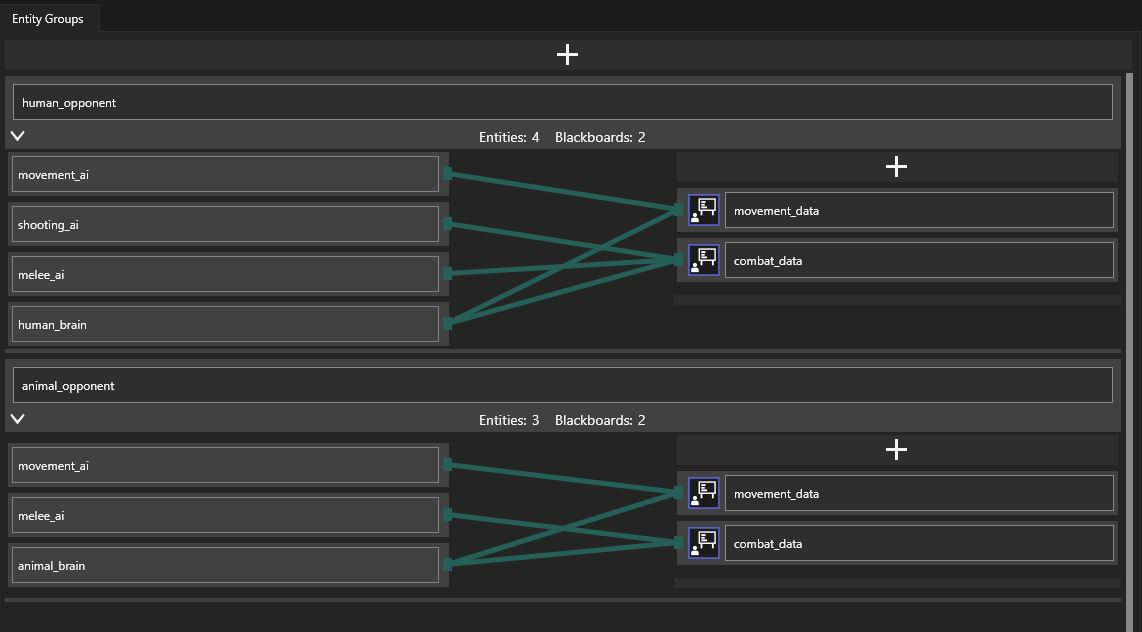
Task: Click the human_brain entity connector square
Action: [447, 323]
